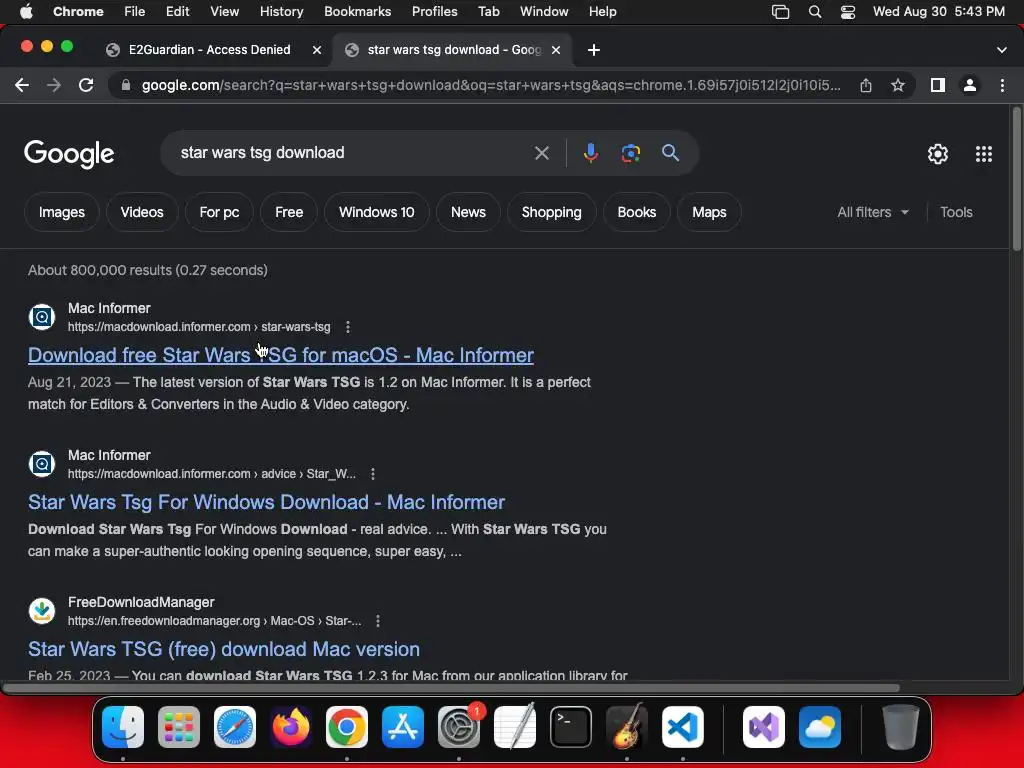The image size is (1024, 768).
Task: Open Download free Star Wars TSG for macOS link
Action: point(281,355)
